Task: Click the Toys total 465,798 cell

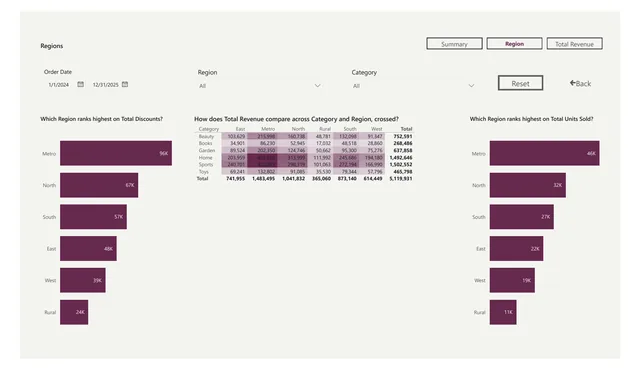Action: pyautogui.click(x=402, y=172)
